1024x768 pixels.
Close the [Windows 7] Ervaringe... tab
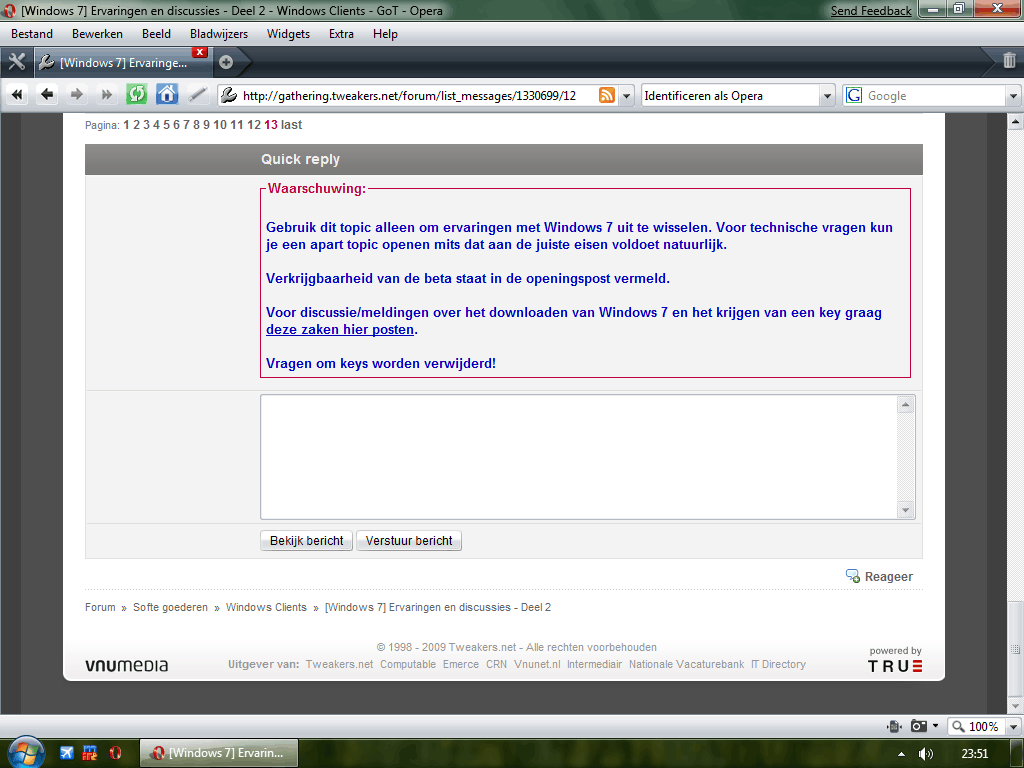(200, 52)
